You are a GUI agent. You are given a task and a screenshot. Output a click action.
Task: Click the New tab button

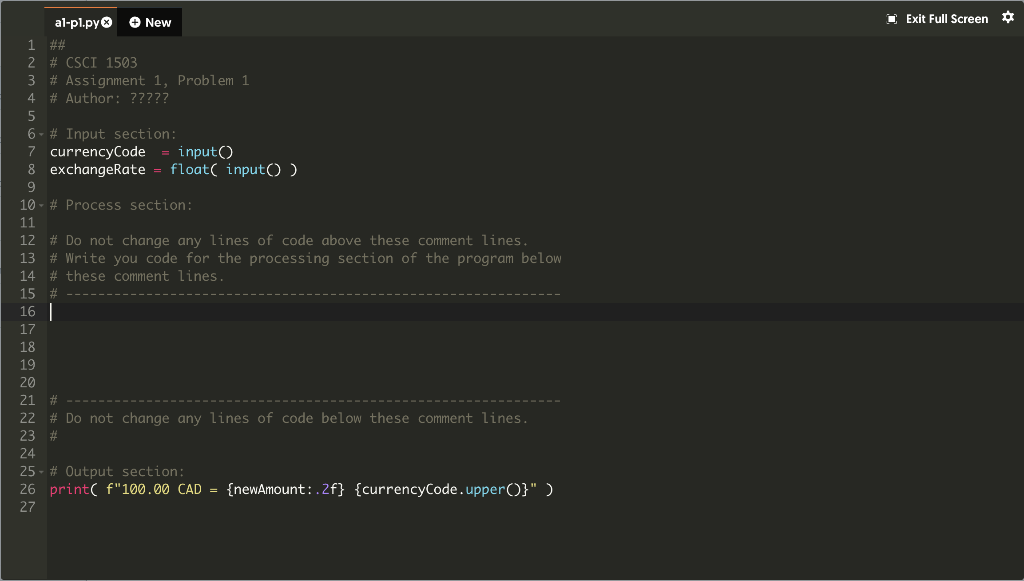tap(149, 21)
